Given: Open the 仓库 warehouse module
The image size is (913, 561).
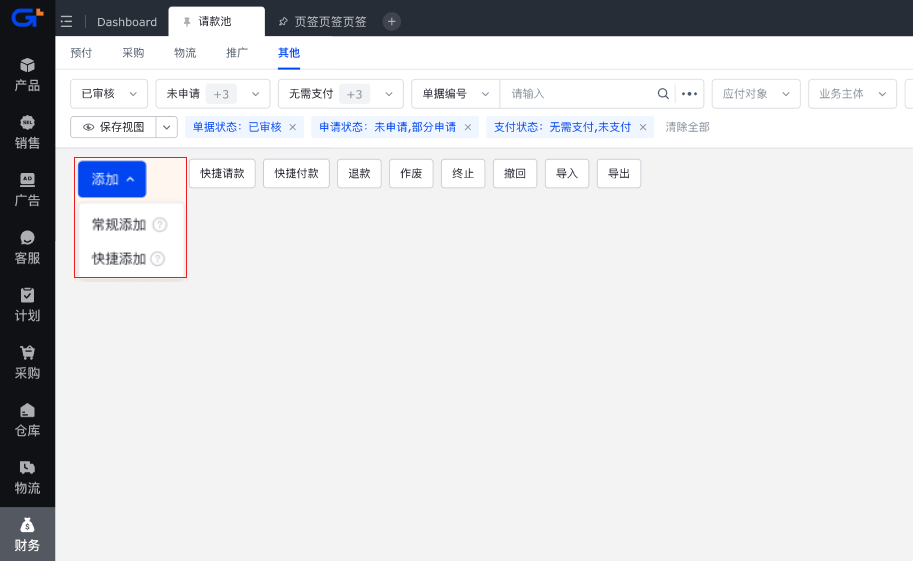Looking at the screenshot, I should tap(27, 420).
